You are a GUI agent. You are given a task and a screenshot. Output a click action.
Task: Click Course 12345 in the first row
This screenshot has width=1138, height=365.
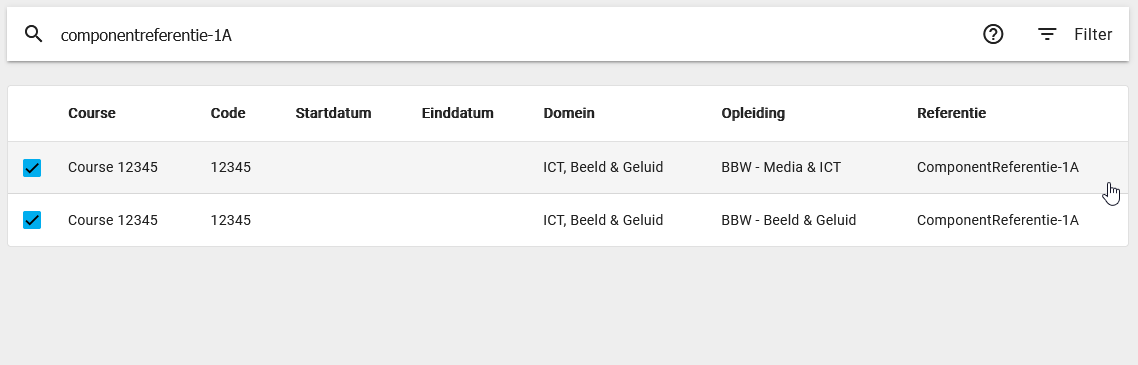(x=112, y=168)
